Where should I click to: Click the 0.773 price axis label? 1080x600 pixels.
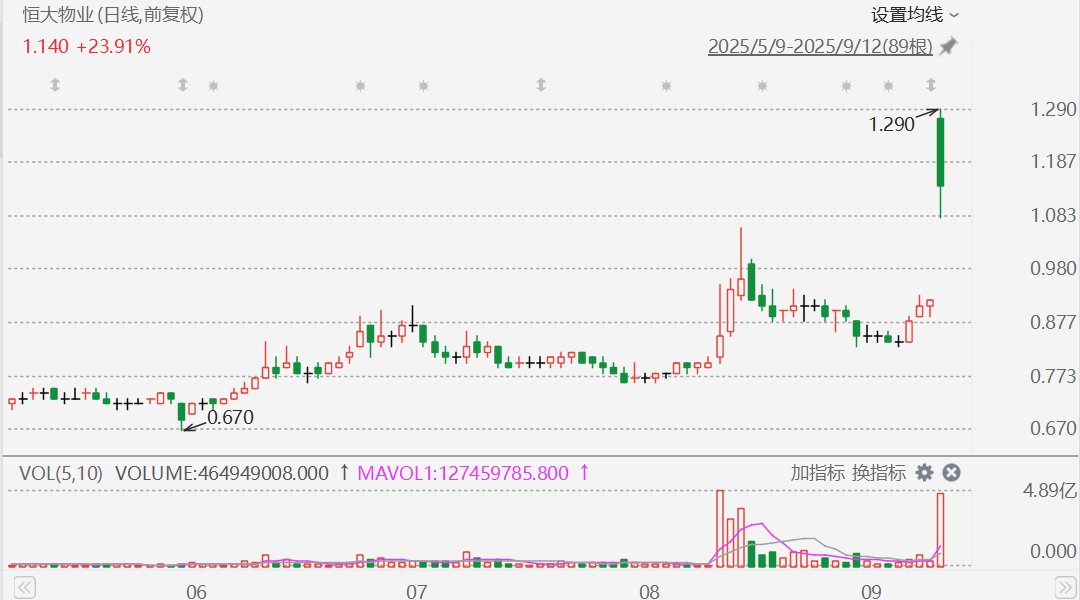(1052, 376)
